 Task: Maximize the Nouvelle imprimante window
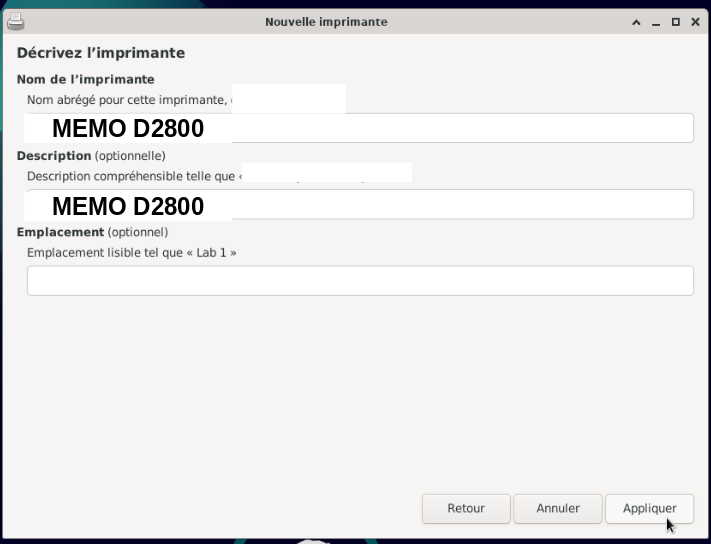pyautogui.click(x=676, y=22)
